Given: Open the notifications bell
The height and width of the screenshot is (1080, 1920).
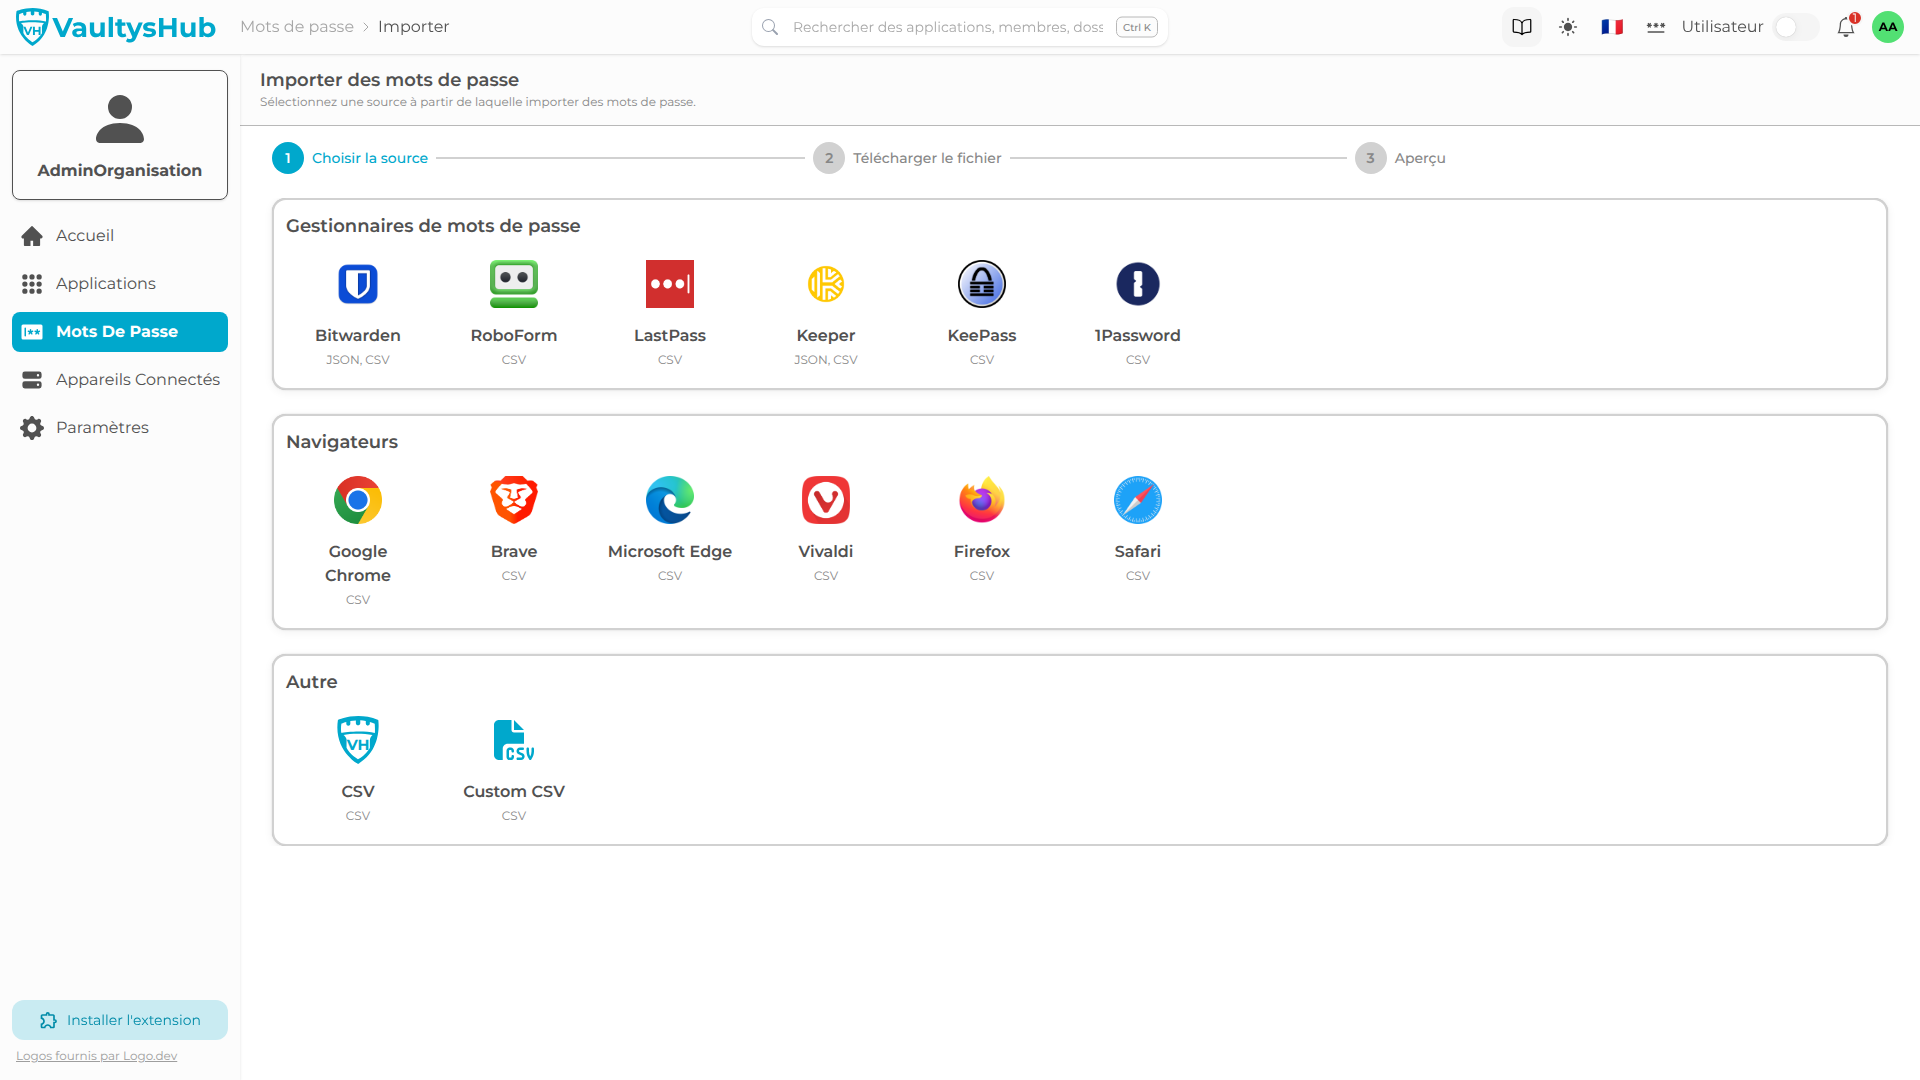Looking at the screenshot, I should [1846, 27].
